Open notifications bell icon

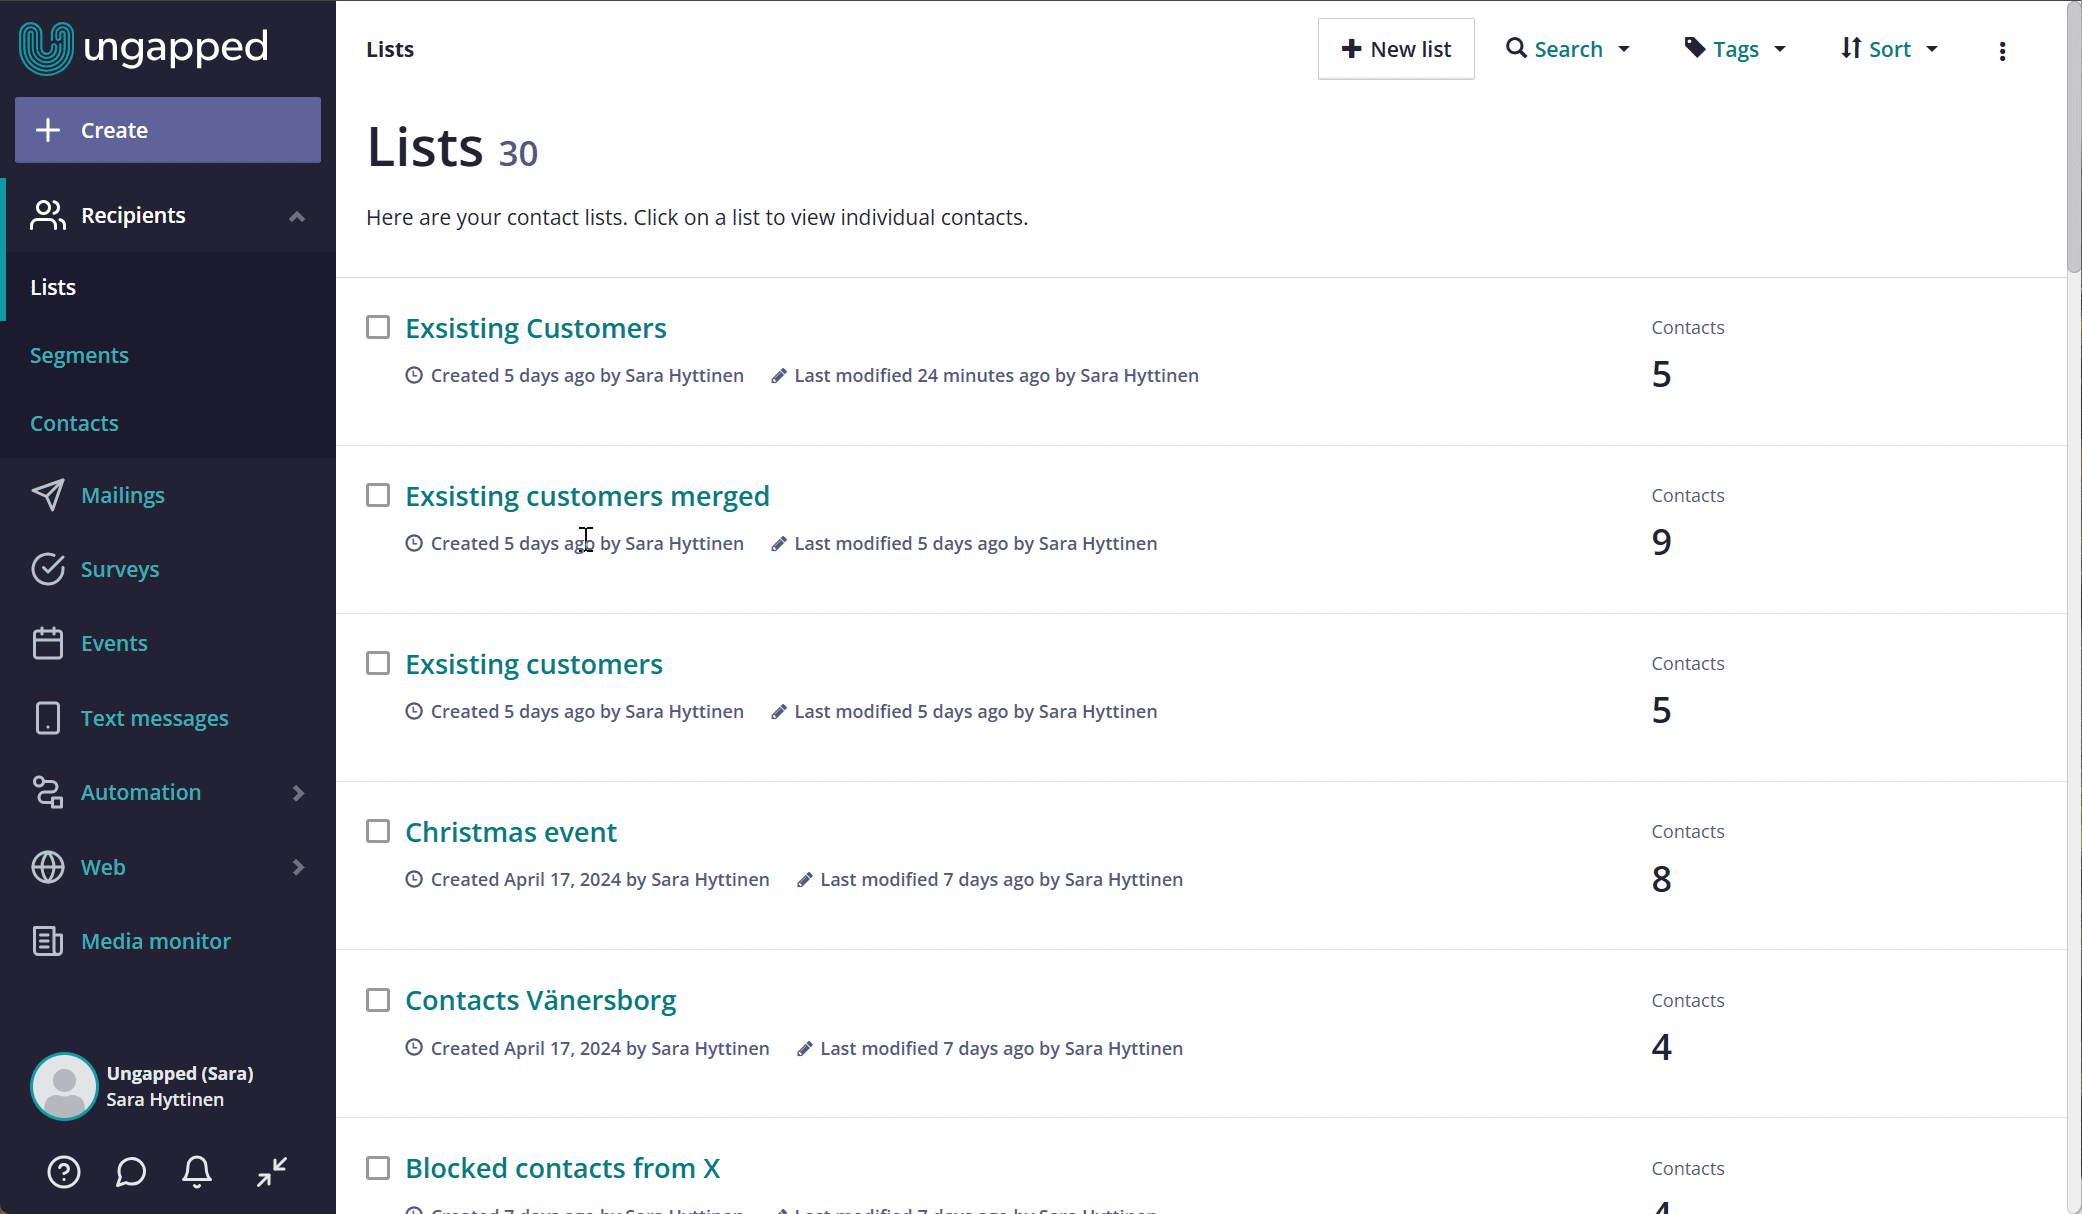[x=197, y=1172]
